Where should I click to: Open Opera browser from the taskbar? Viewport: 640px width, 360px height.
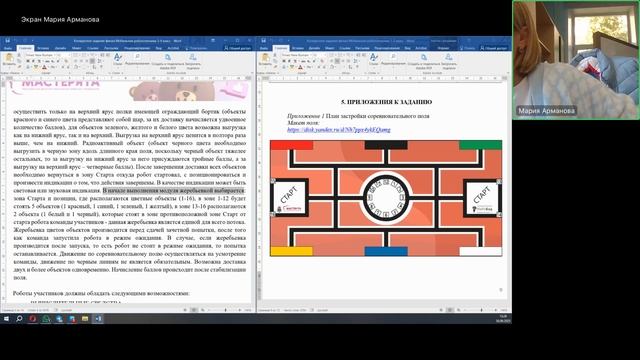pyautogui.click(x=32, y=319)
